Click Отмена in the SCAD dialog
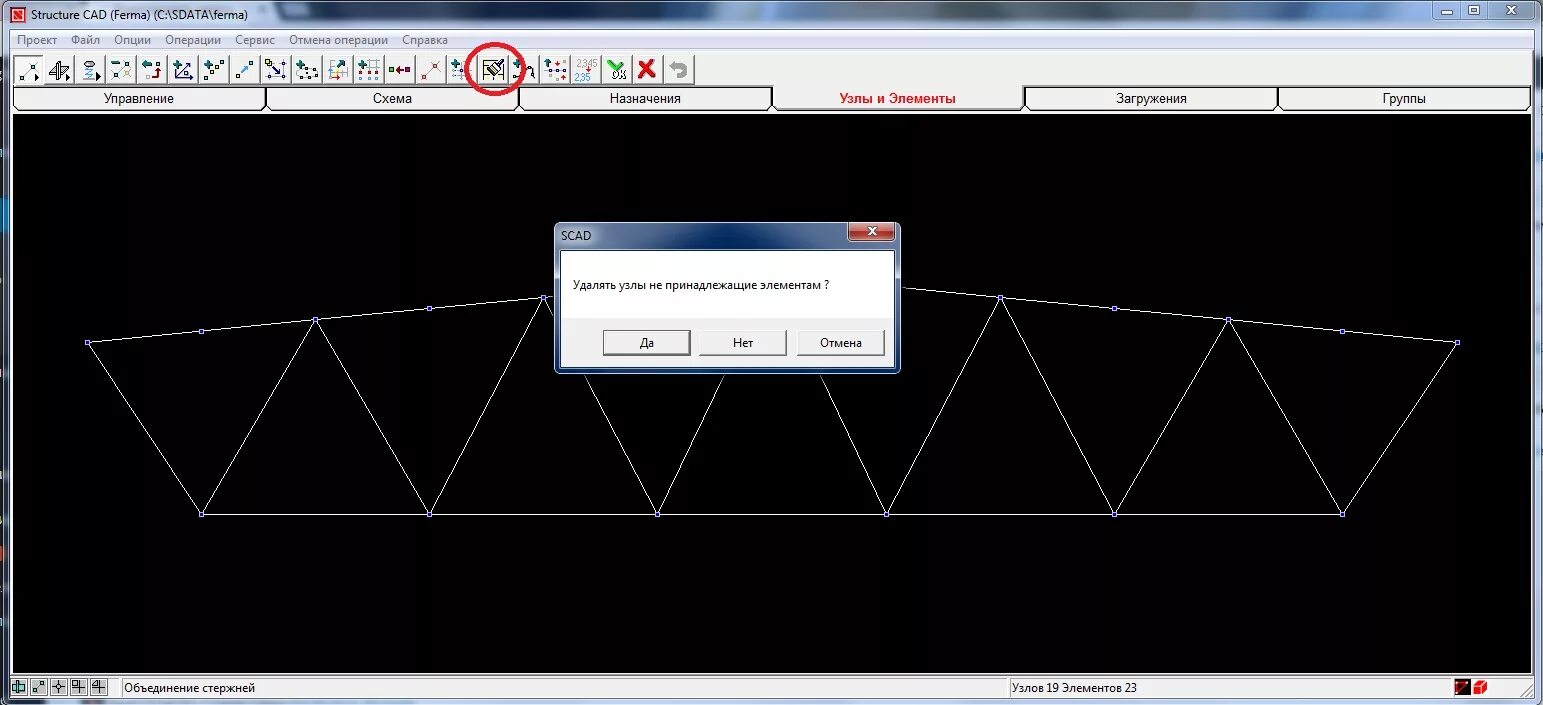The height and width of the screenshot is (705, 1543). point(841,342)
